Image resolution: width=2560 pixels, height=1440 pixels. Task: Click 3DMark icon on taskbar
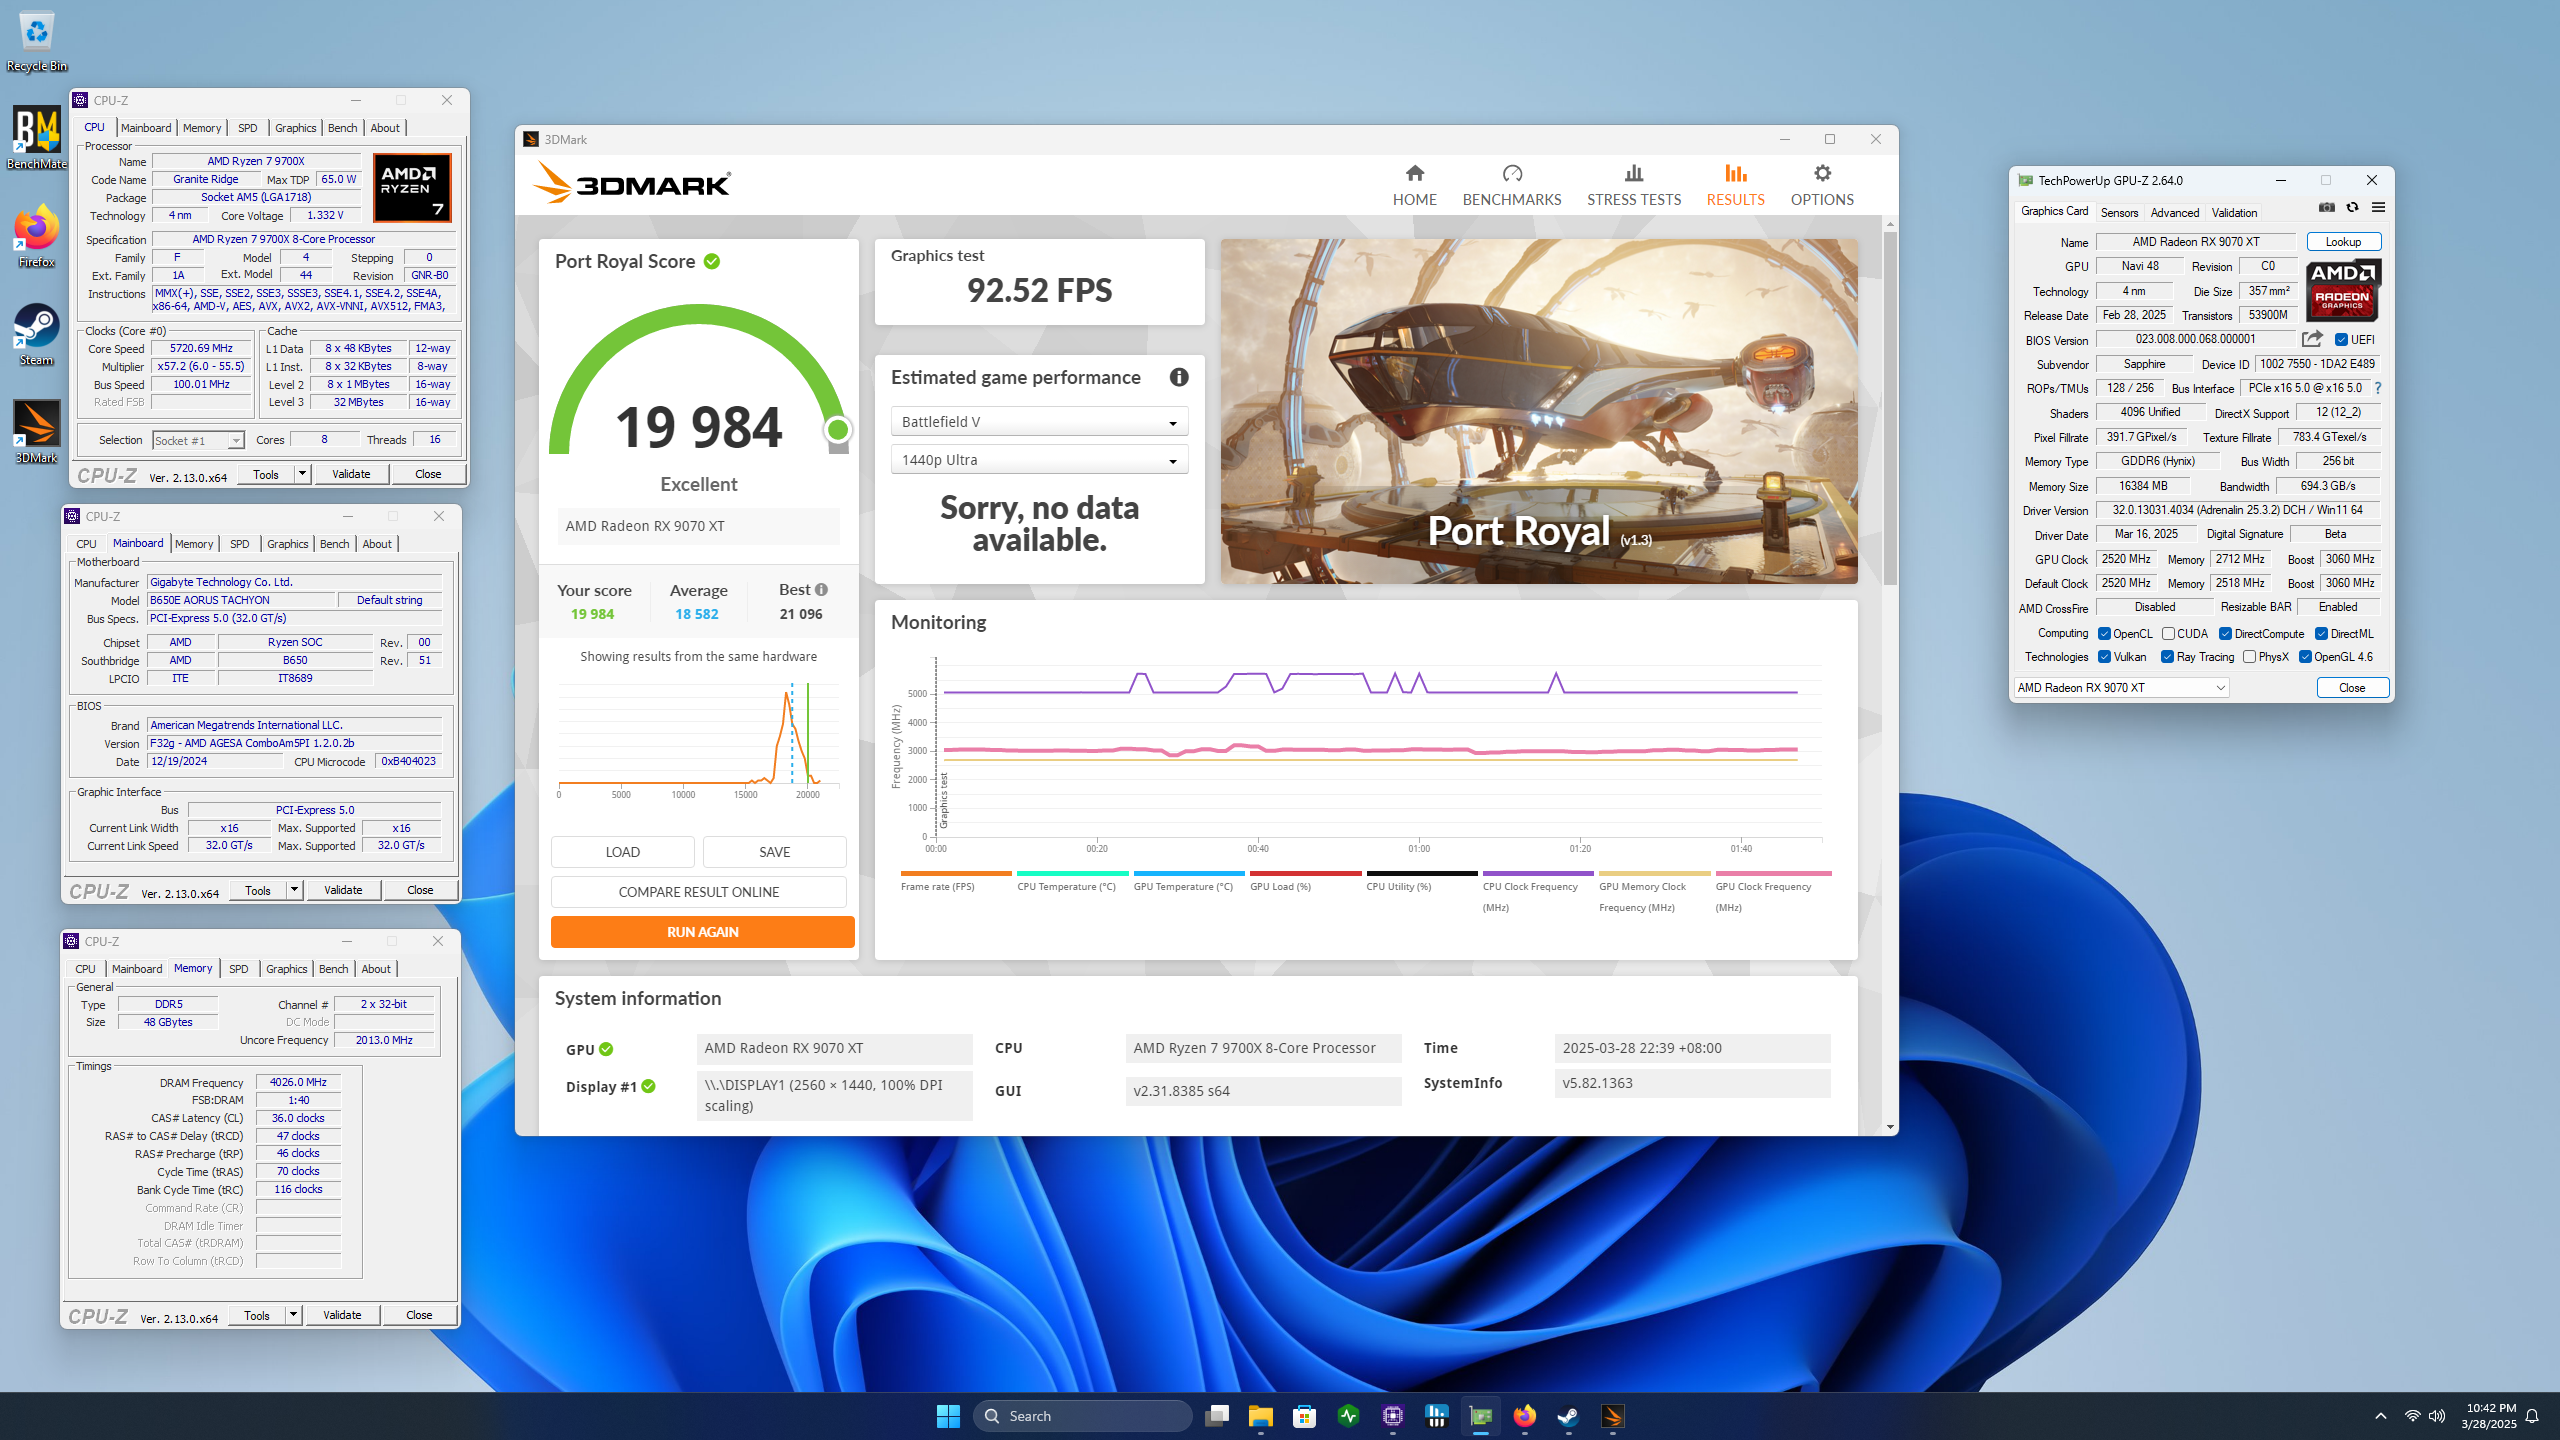(1612, 1416)
